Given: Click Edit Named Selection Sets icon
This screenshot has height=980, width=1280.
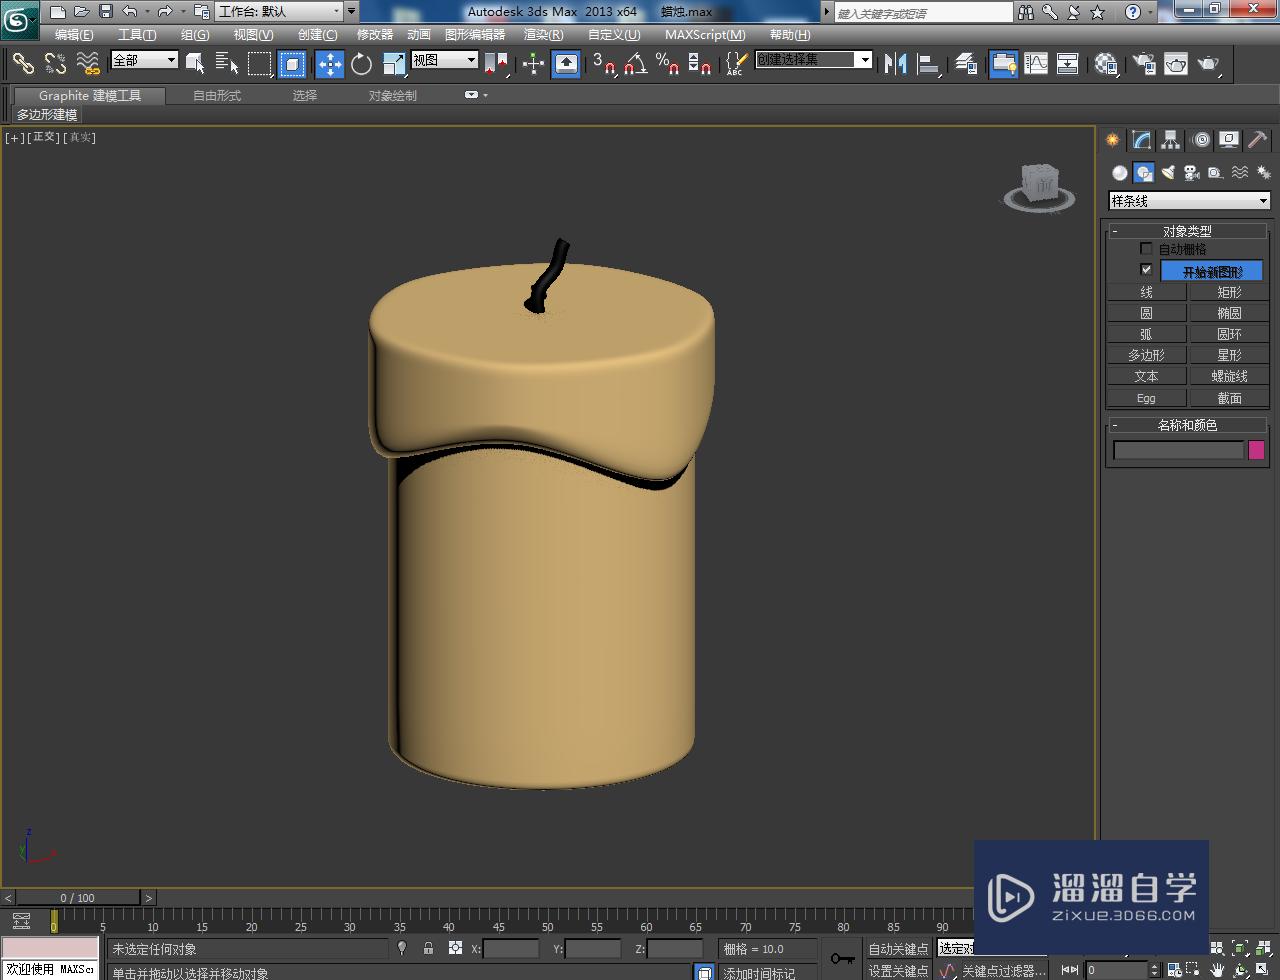Looking at the screenshot, I should (x=736, y=64).
